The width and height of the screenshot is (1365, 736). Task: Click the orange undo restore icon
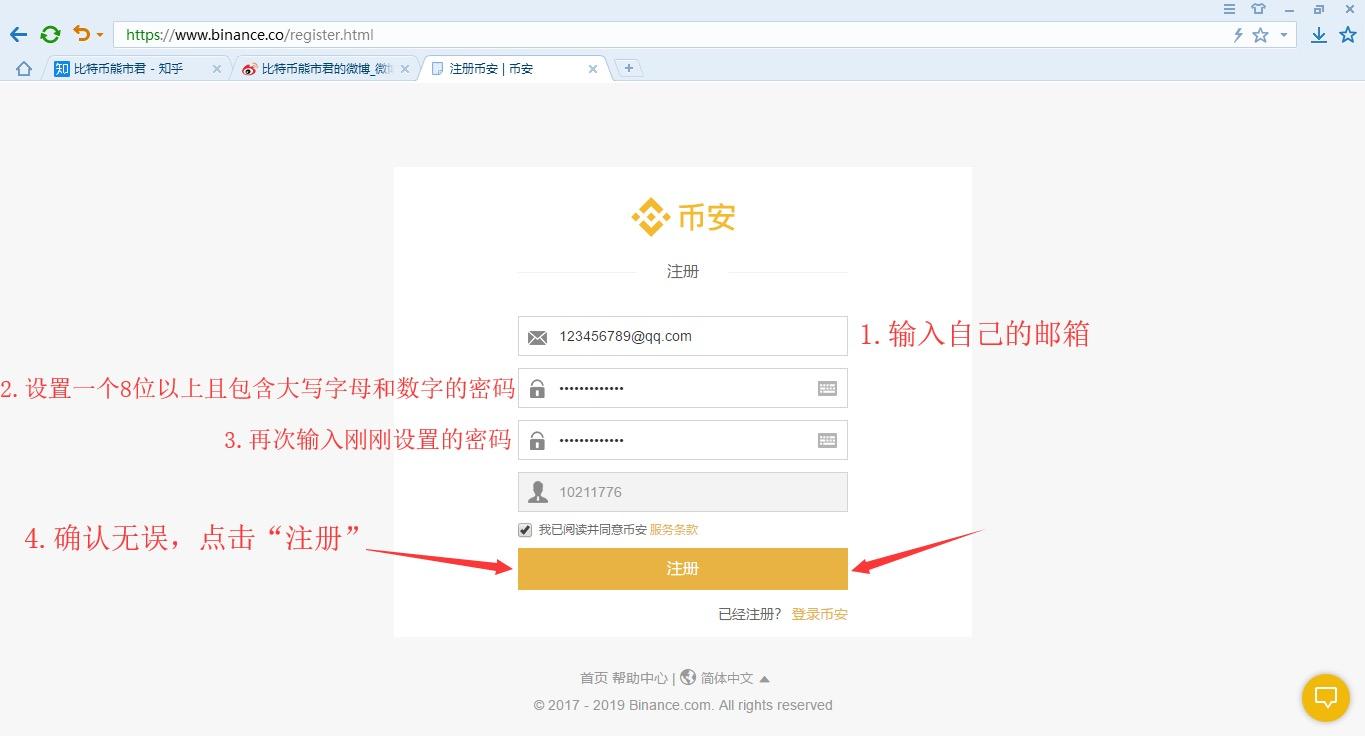coord(81,34)
